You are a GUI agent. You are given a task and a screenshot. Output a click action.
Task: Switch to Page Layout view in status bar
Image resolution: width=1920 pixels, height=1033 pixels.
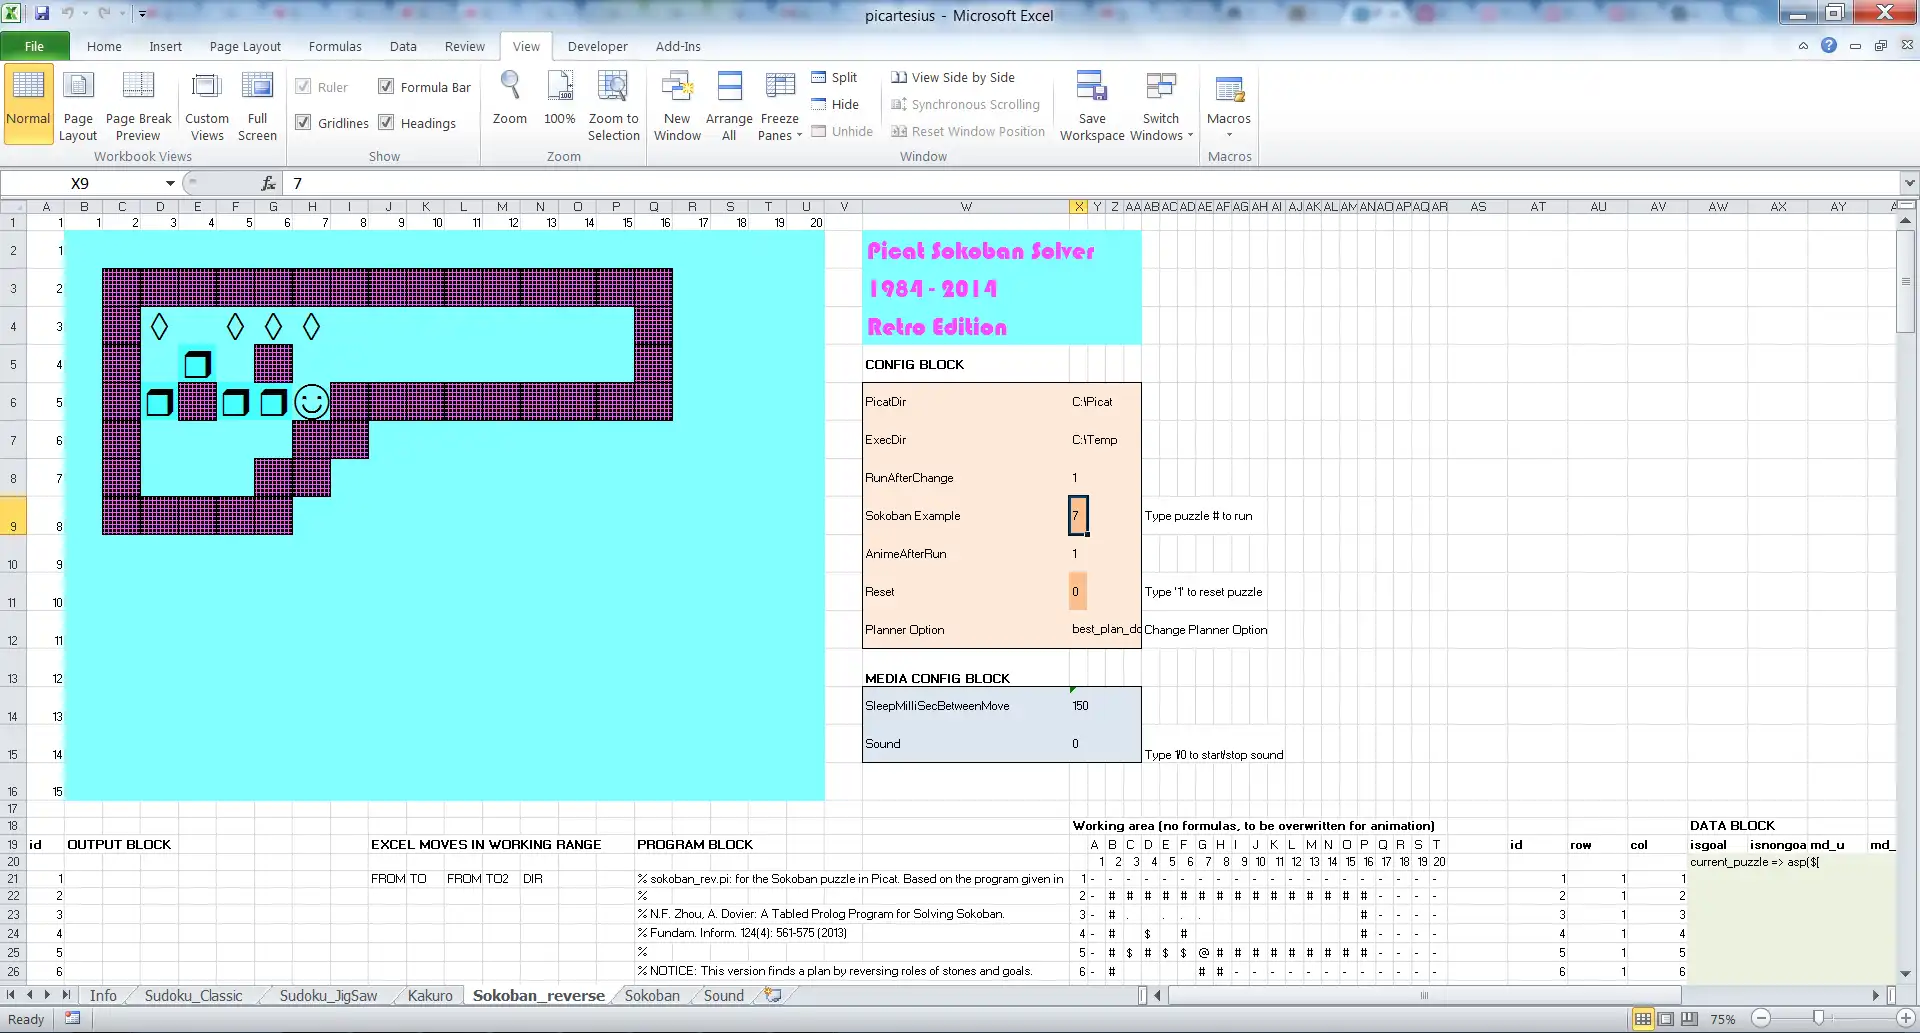(x=1666, y=1019)
